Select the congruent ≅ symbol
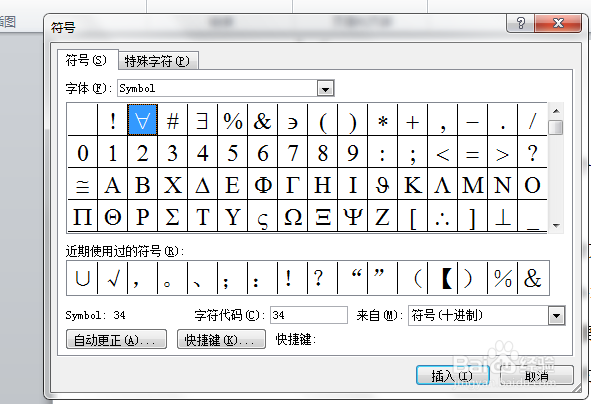Viewport: 591px width, 404px height. (x=83, y=184)
